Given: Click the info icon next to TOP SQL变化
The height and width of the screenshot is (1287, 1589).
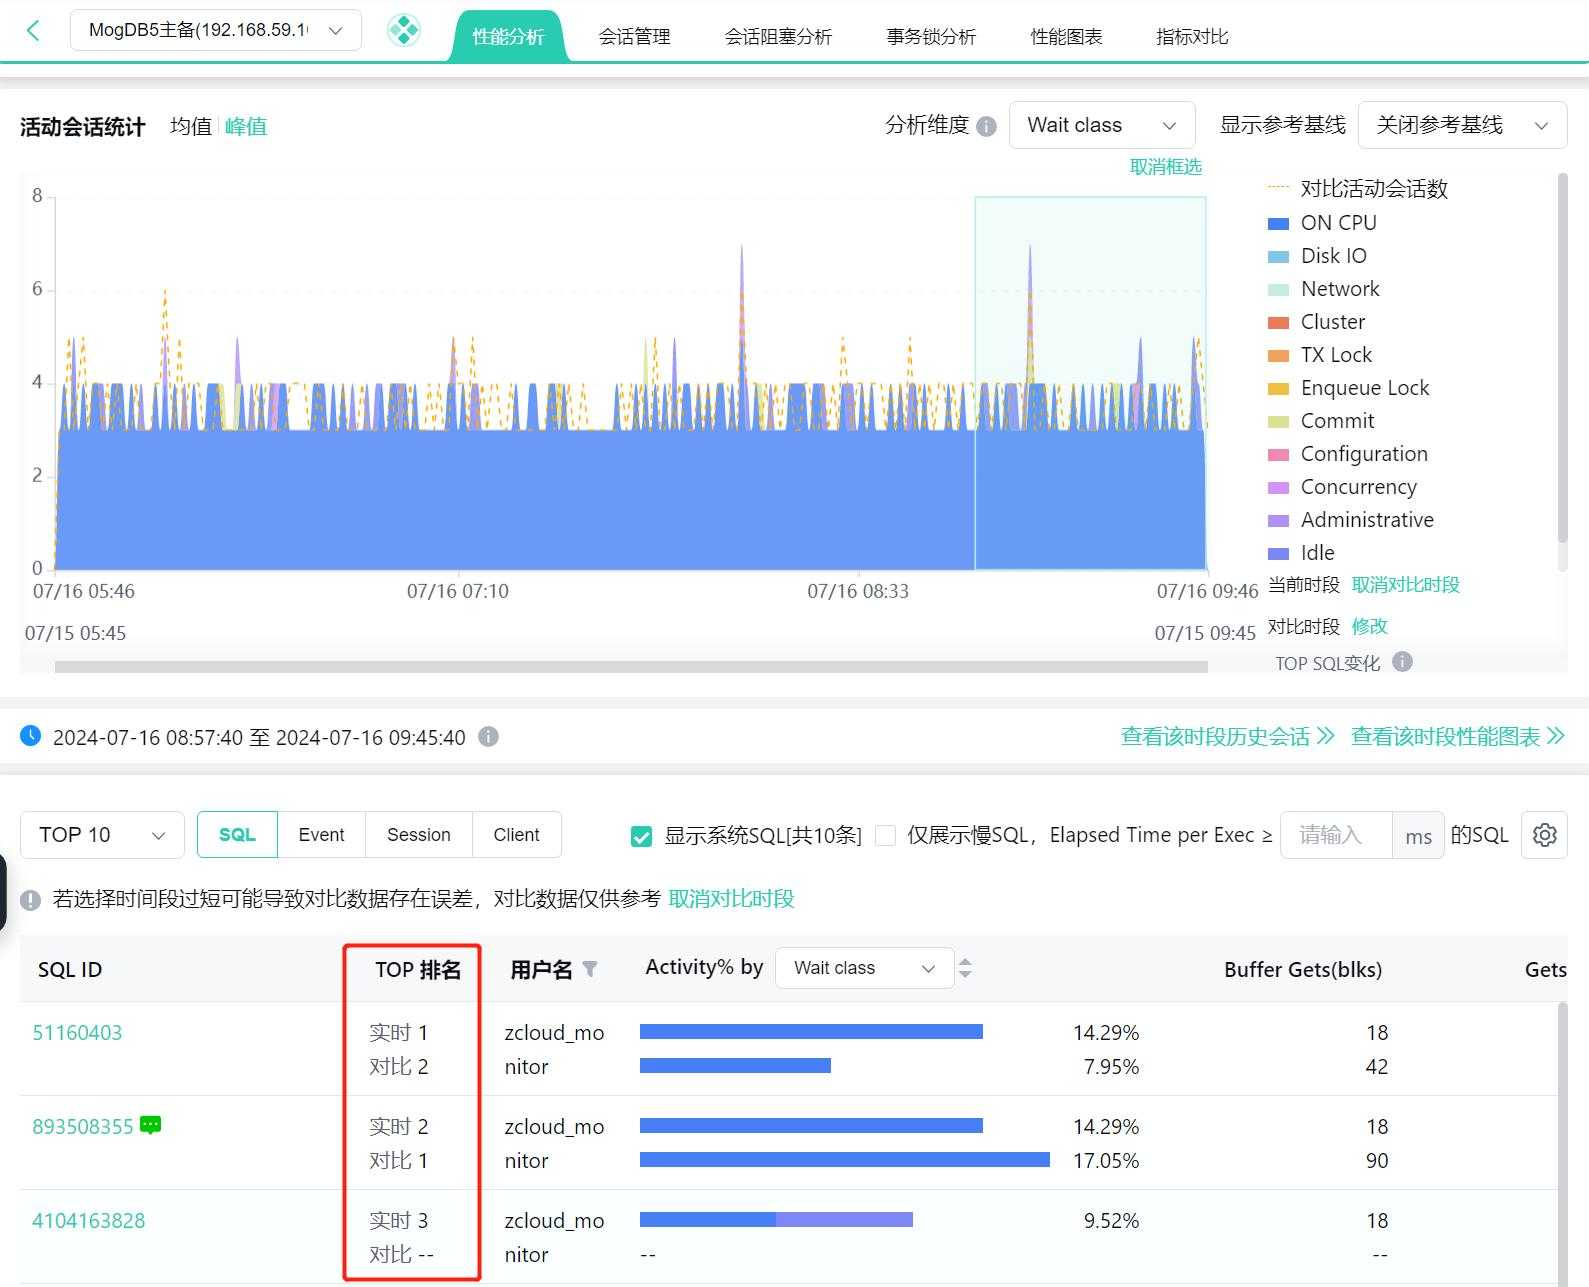Looking at the screenshot, I should tap(1402, 661).
